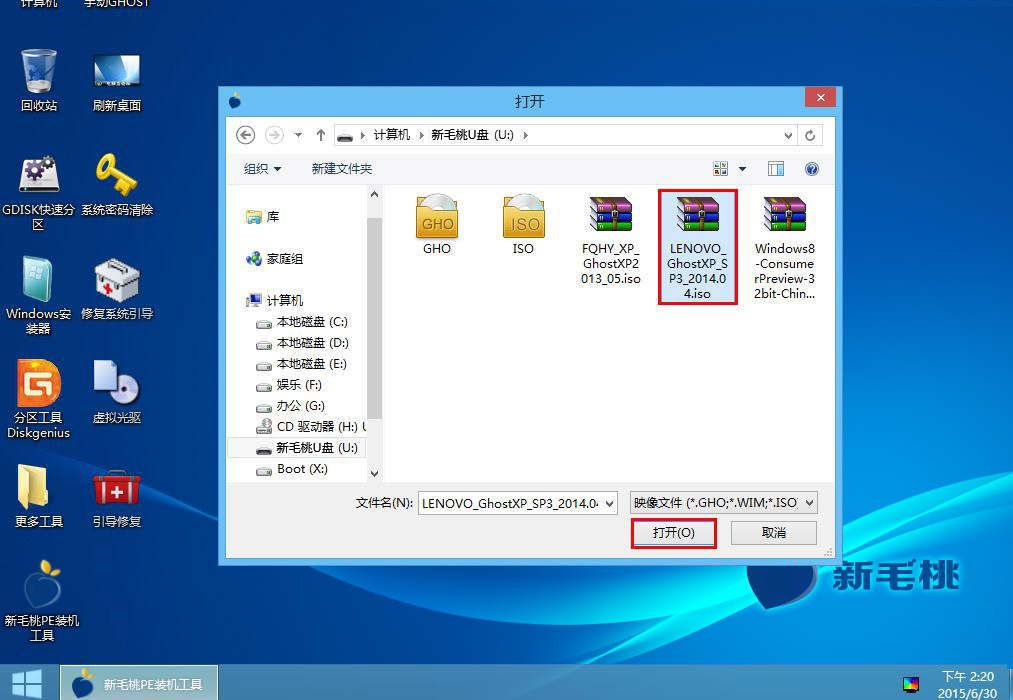Click navigation pane scroll up arrow
1013x700 pixels.
375,194
